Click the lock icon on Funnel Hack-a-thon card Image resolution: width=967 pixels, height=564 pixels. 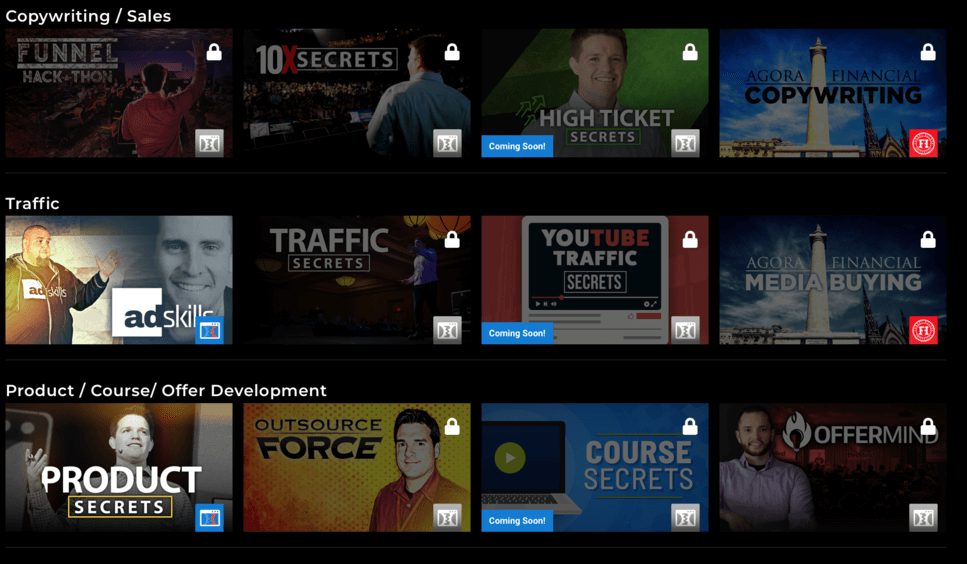(214, 52)
